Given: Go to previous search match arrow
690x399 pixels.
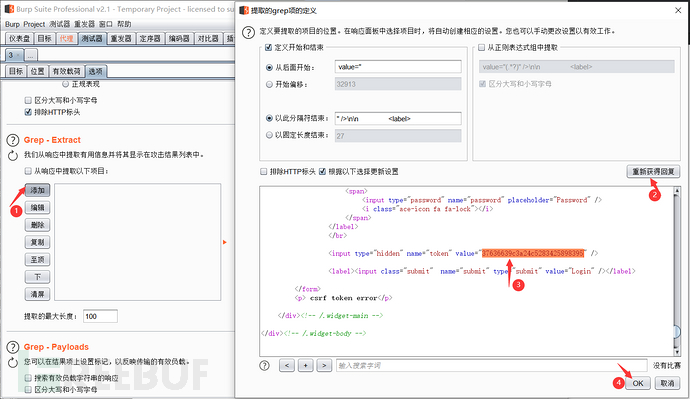Looking at the screenshot, I should point(286,366).
